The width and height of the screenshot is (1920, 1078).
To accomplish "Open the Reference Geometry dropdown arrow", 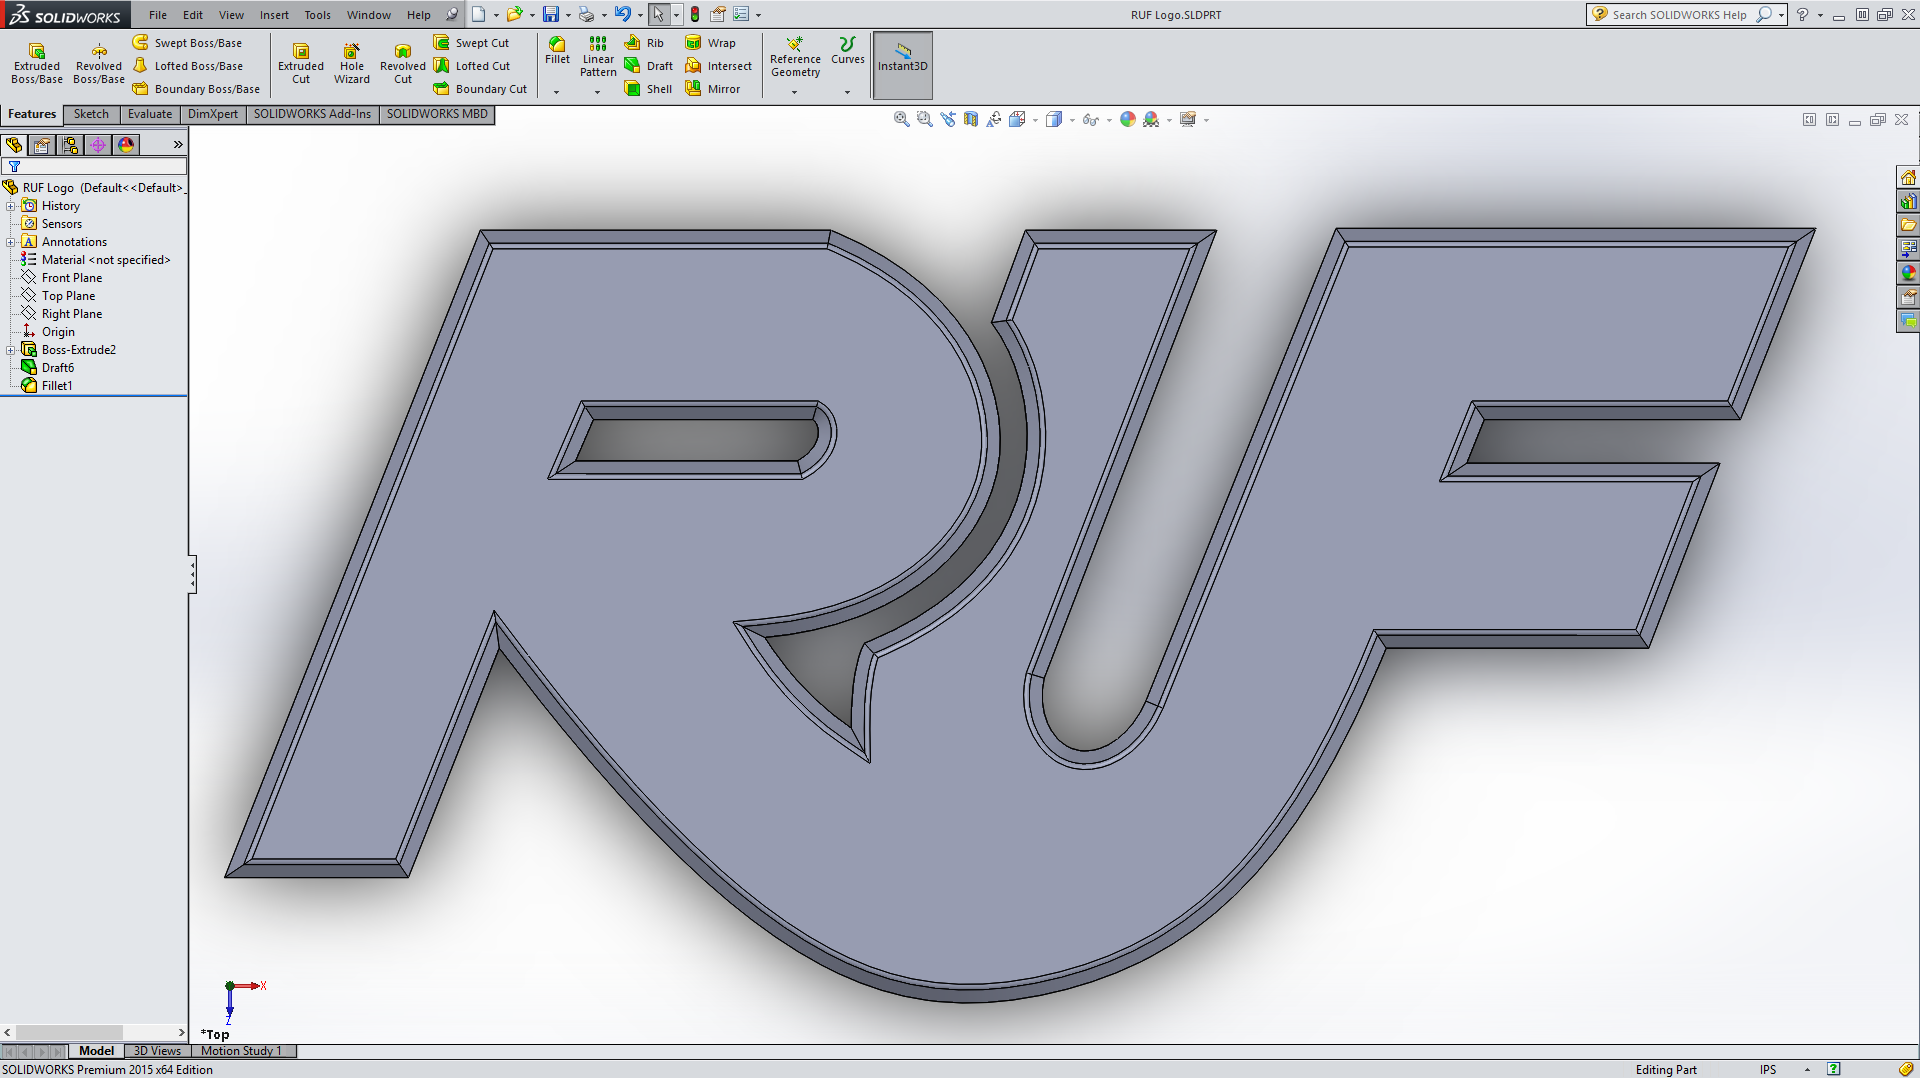I will coord(795,92).
